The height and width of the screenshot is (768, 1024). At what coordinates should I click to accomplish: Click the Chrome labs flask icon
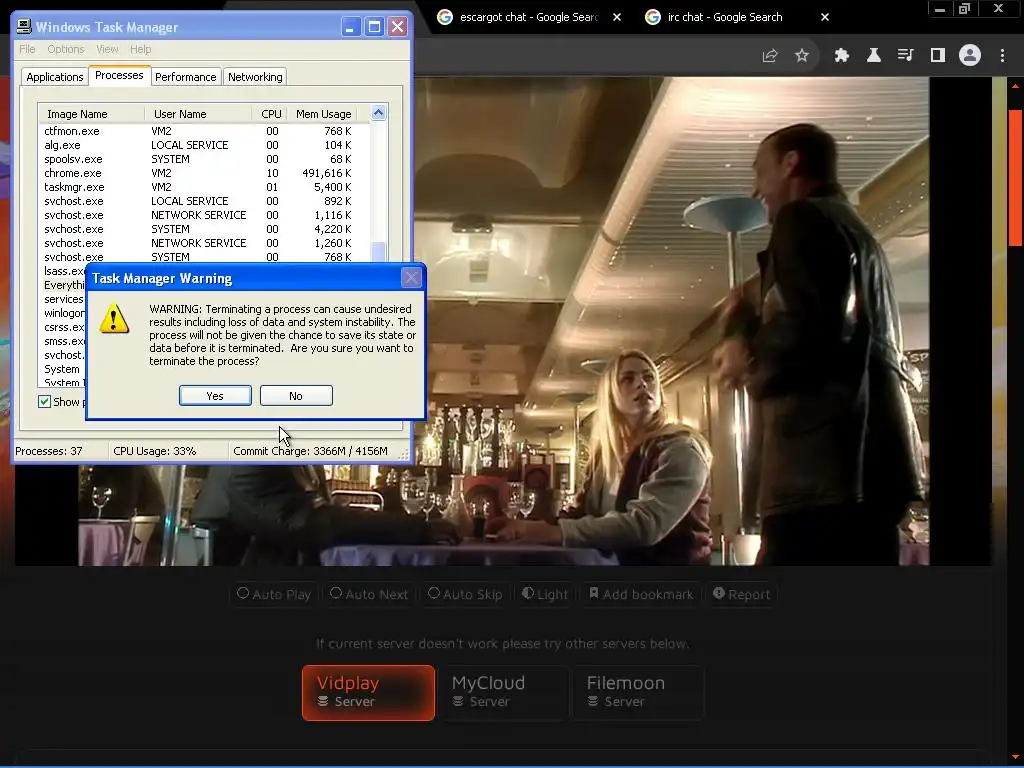click(874, 56)
